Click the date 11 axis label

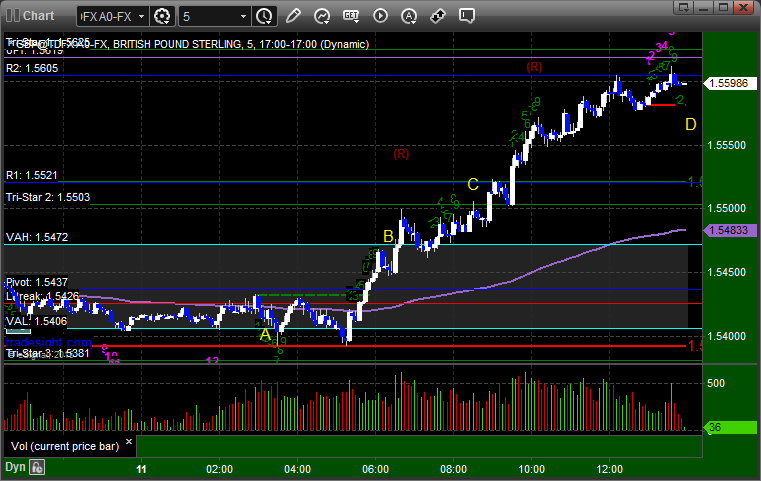141,469
